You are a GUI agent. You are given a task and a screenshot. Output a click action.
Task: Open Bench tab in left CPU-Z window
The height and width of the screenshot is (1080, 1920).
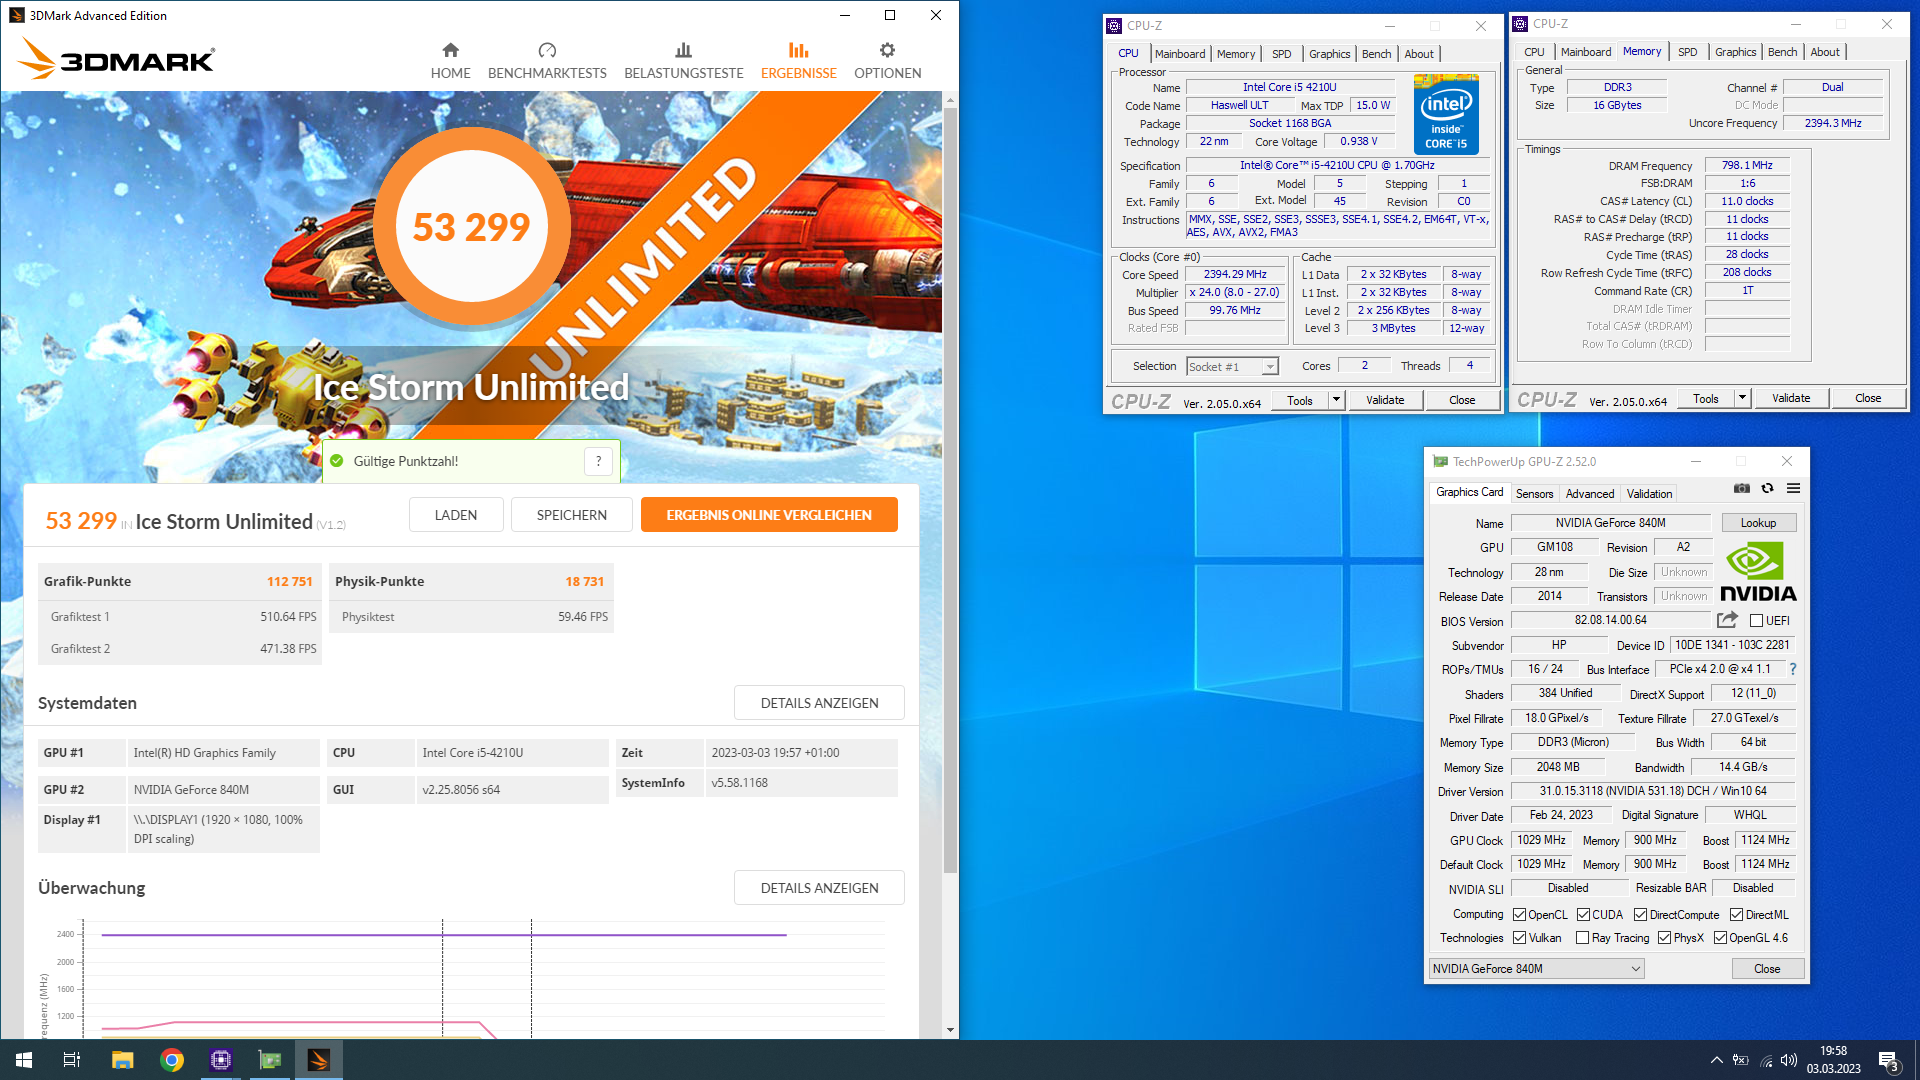click(x=1376, y=54)
